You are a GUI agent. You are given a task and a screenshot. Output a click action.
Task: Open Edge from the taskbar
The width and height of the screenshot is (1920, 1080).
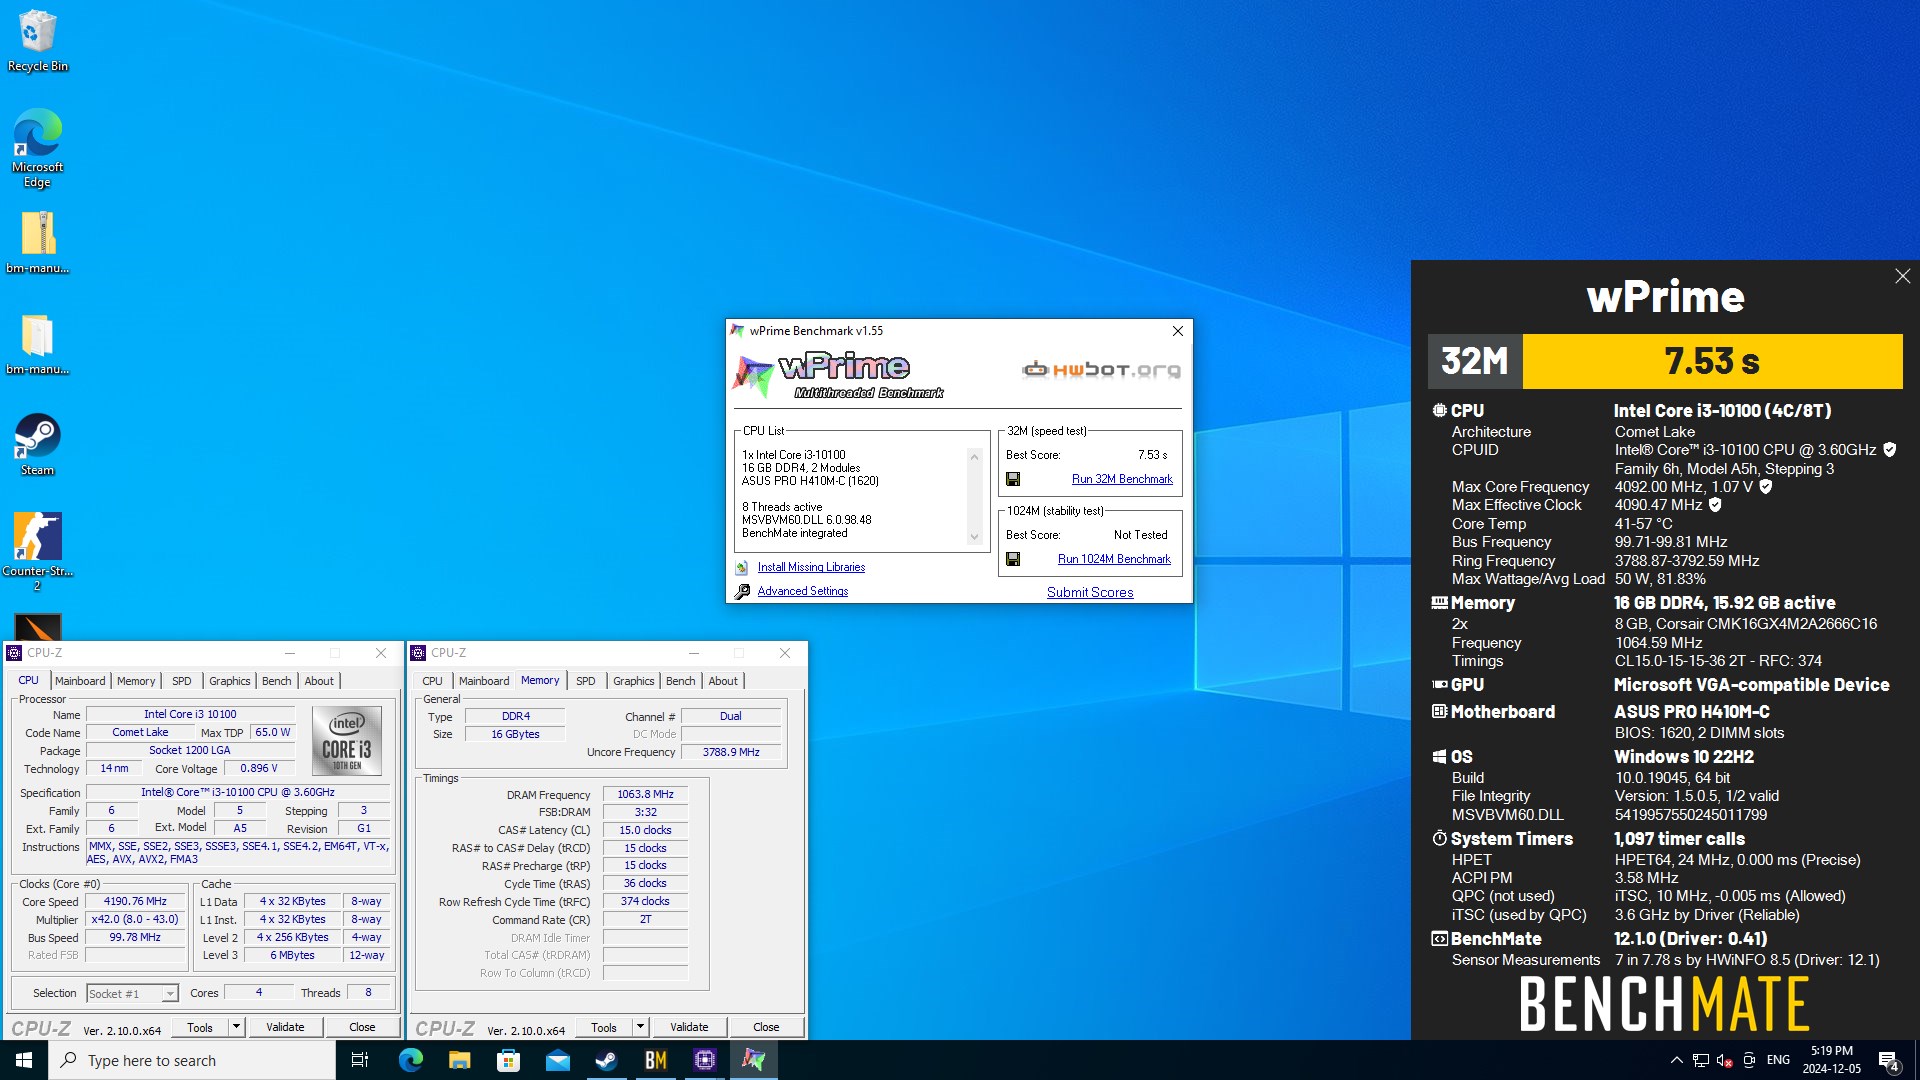pyautogui.click(x=410, y=1060)
